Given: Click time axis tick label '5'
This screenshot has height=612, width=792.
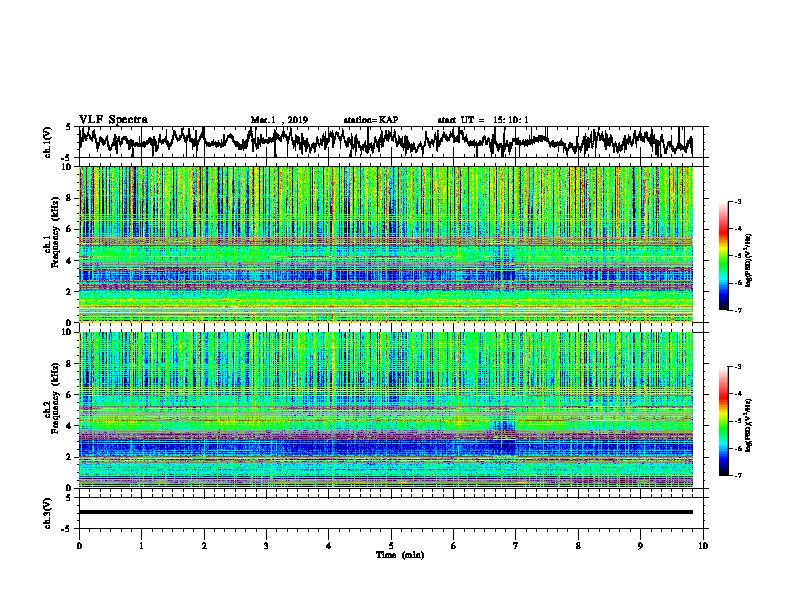Looking at the screenshot, I should coord(391,546).
